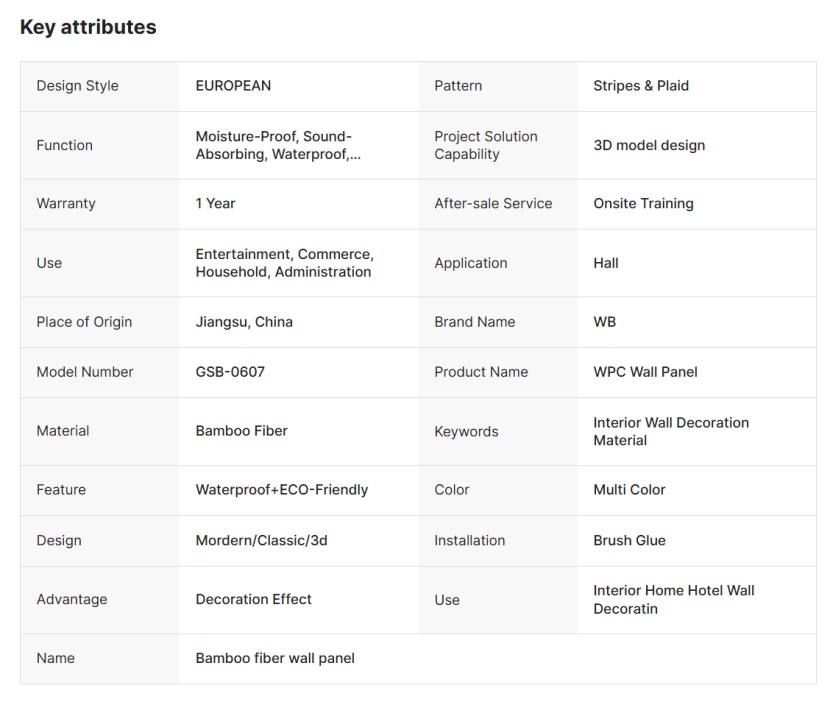Screen dimensions: 831x703
Task: Click the Key attributes heading
Action: [88, 27]
